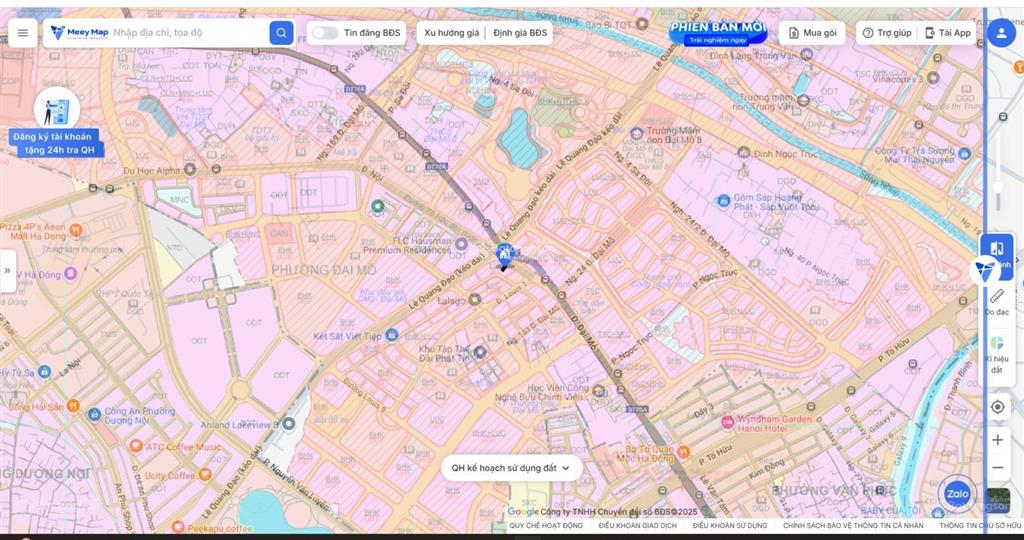Expand the left side panel chevron
Viewport: 1024px width, 540px height.
pyautogui.click(x=7, y=270)
